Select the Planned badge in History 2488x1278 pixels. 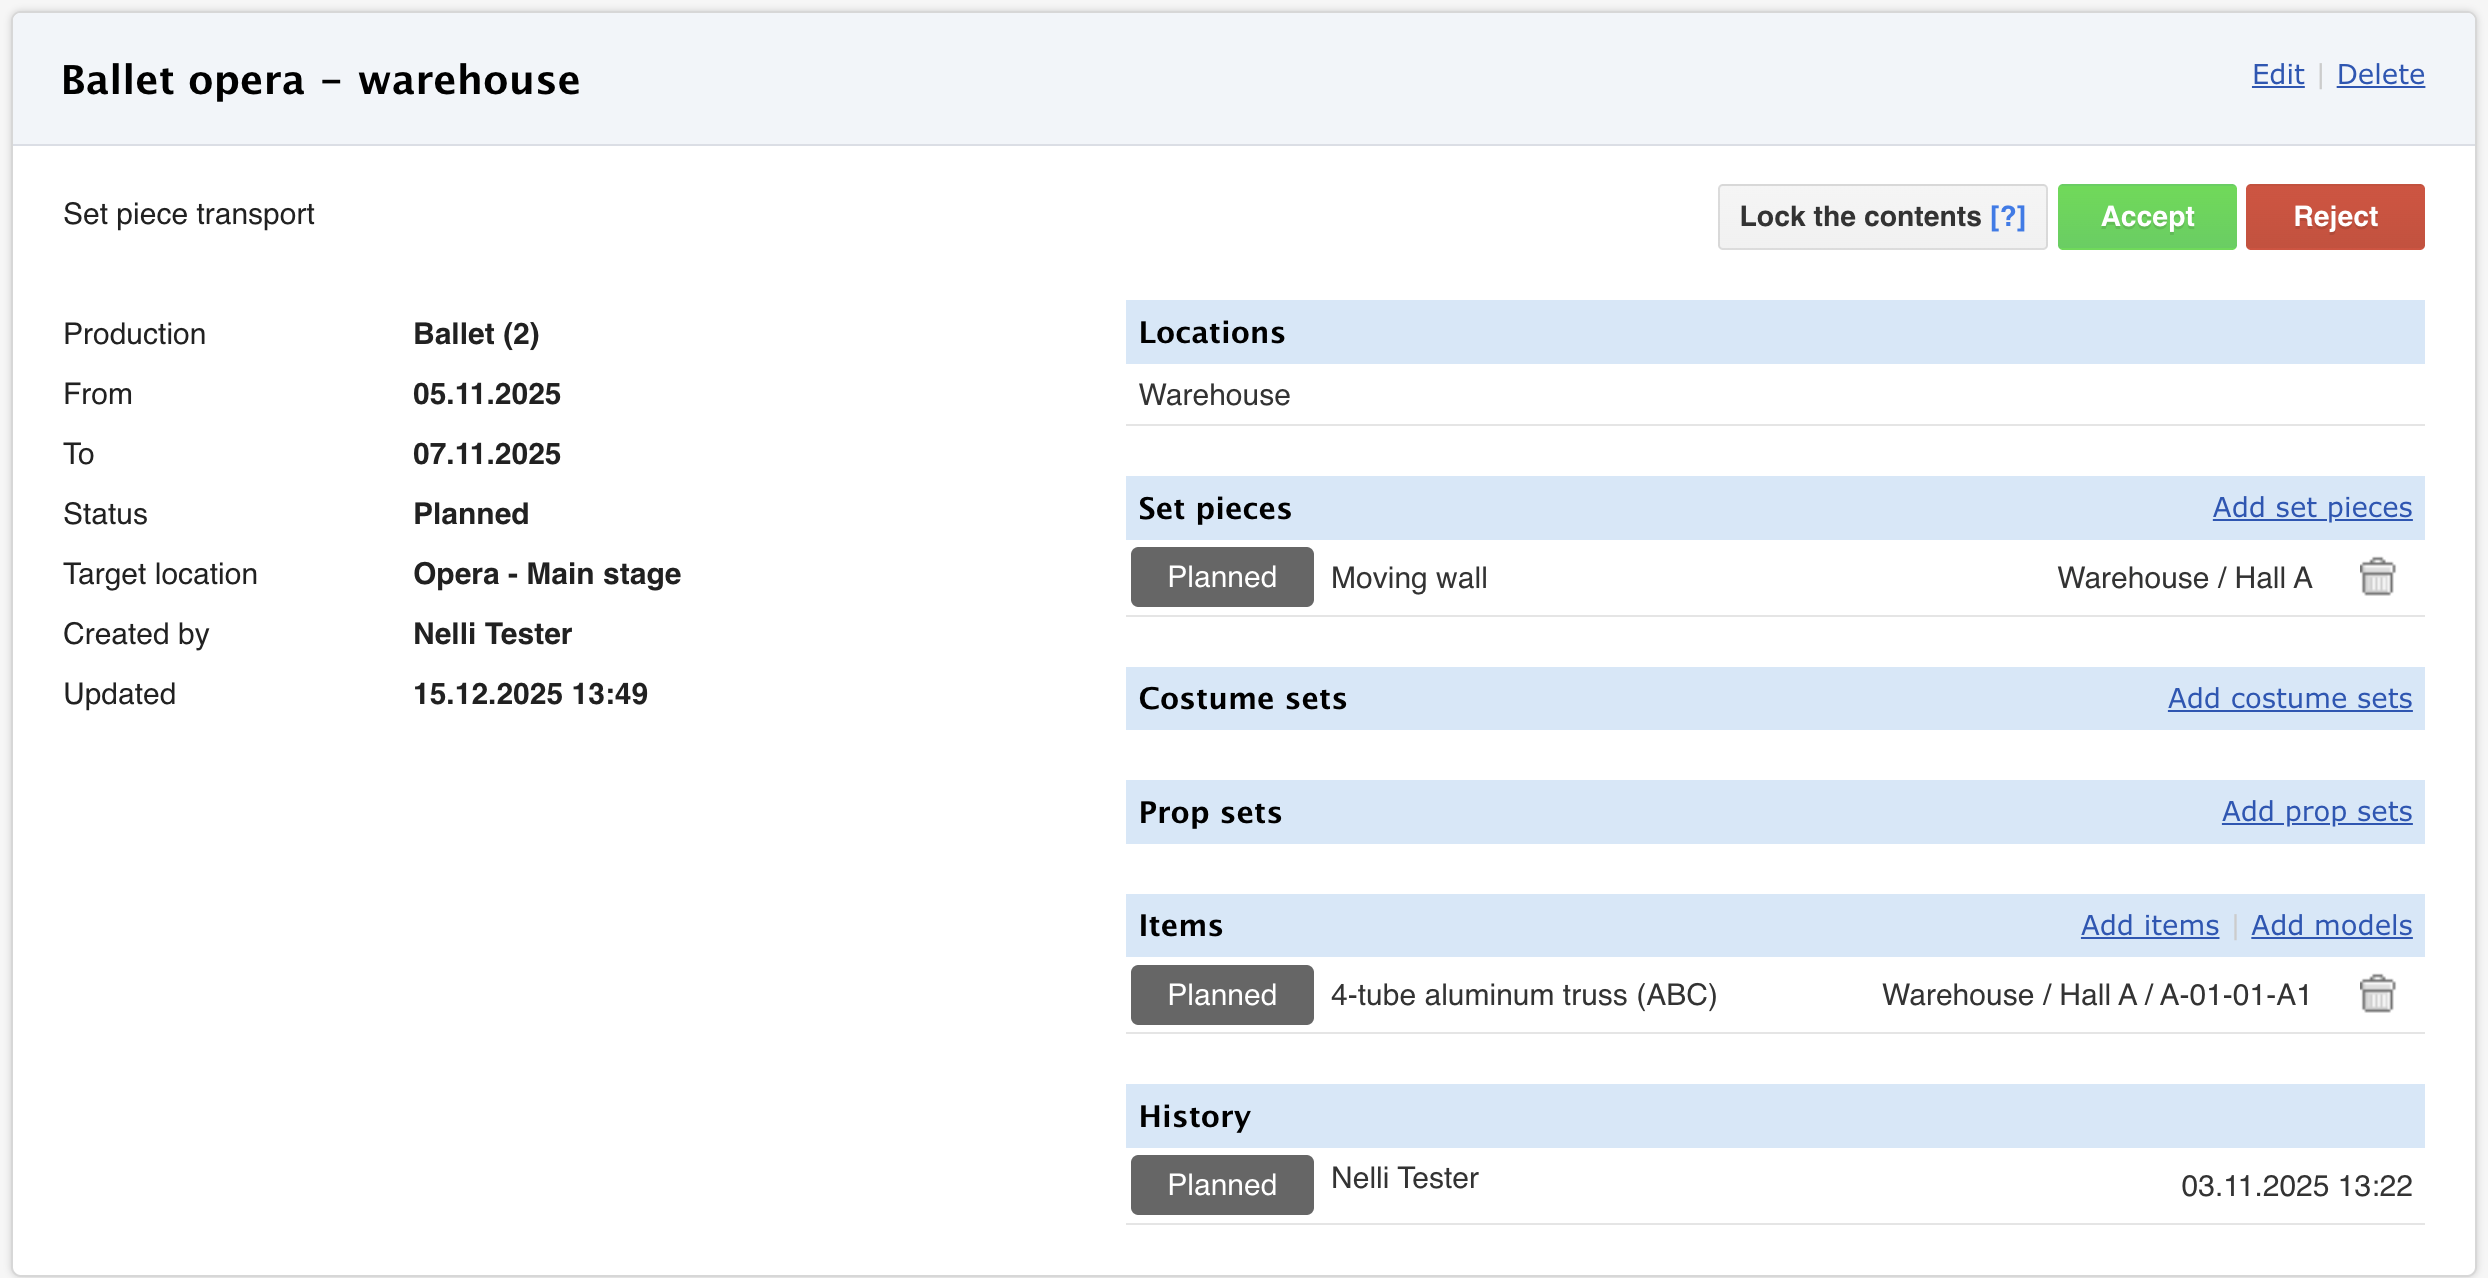tap(1221, 1184)
